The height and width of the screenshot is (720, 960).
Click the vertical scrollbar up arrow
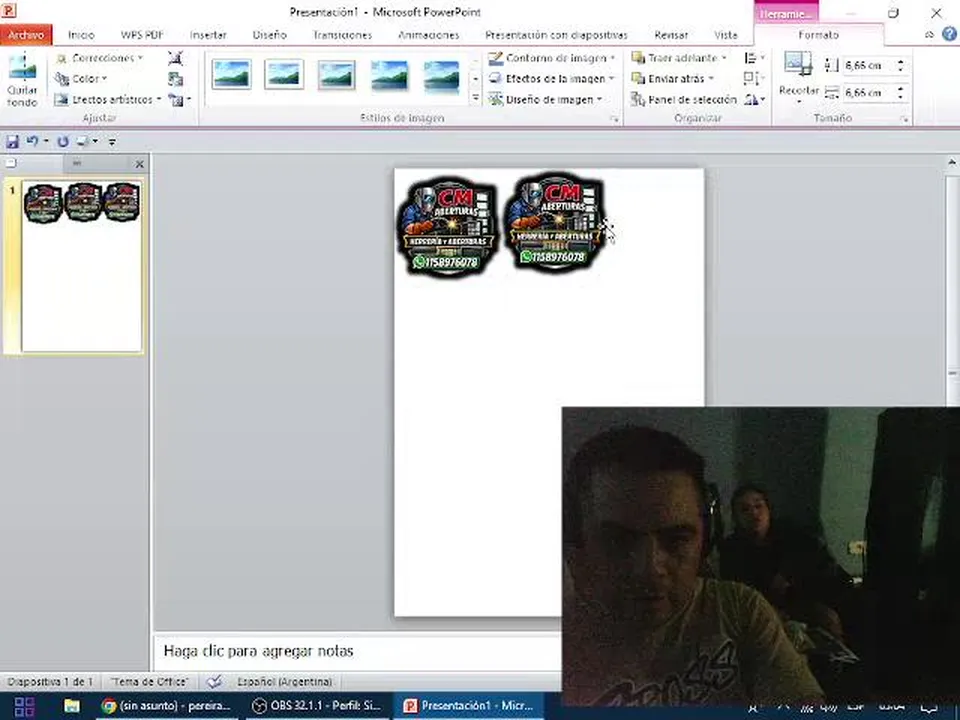tap(952, 162)
